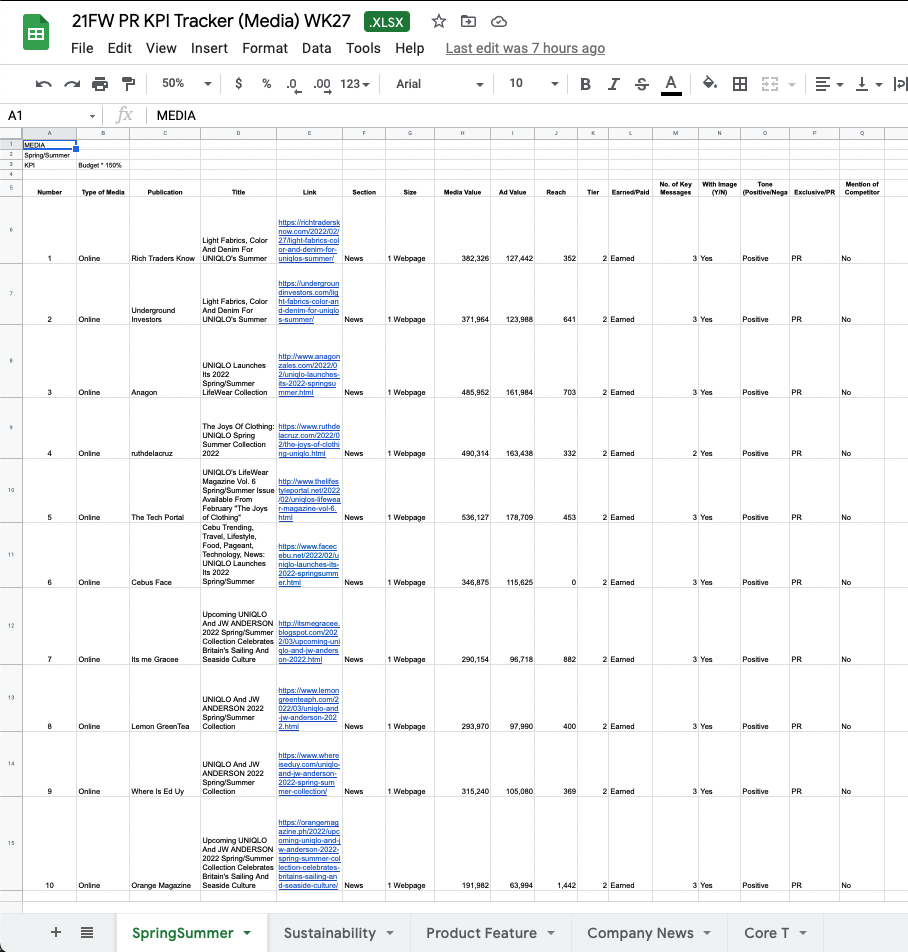Open the Arial font dropdown
This screenshot has height=952, width=908.
click(x=439, y=84)
